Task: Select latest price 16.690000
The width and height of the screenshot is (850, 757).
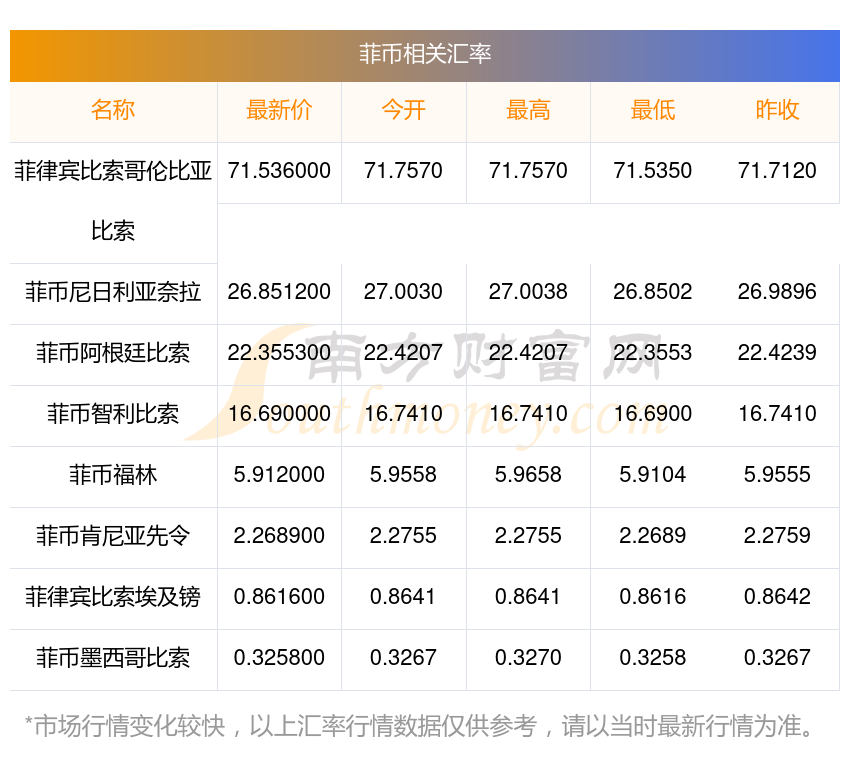Action: (279, 414)
